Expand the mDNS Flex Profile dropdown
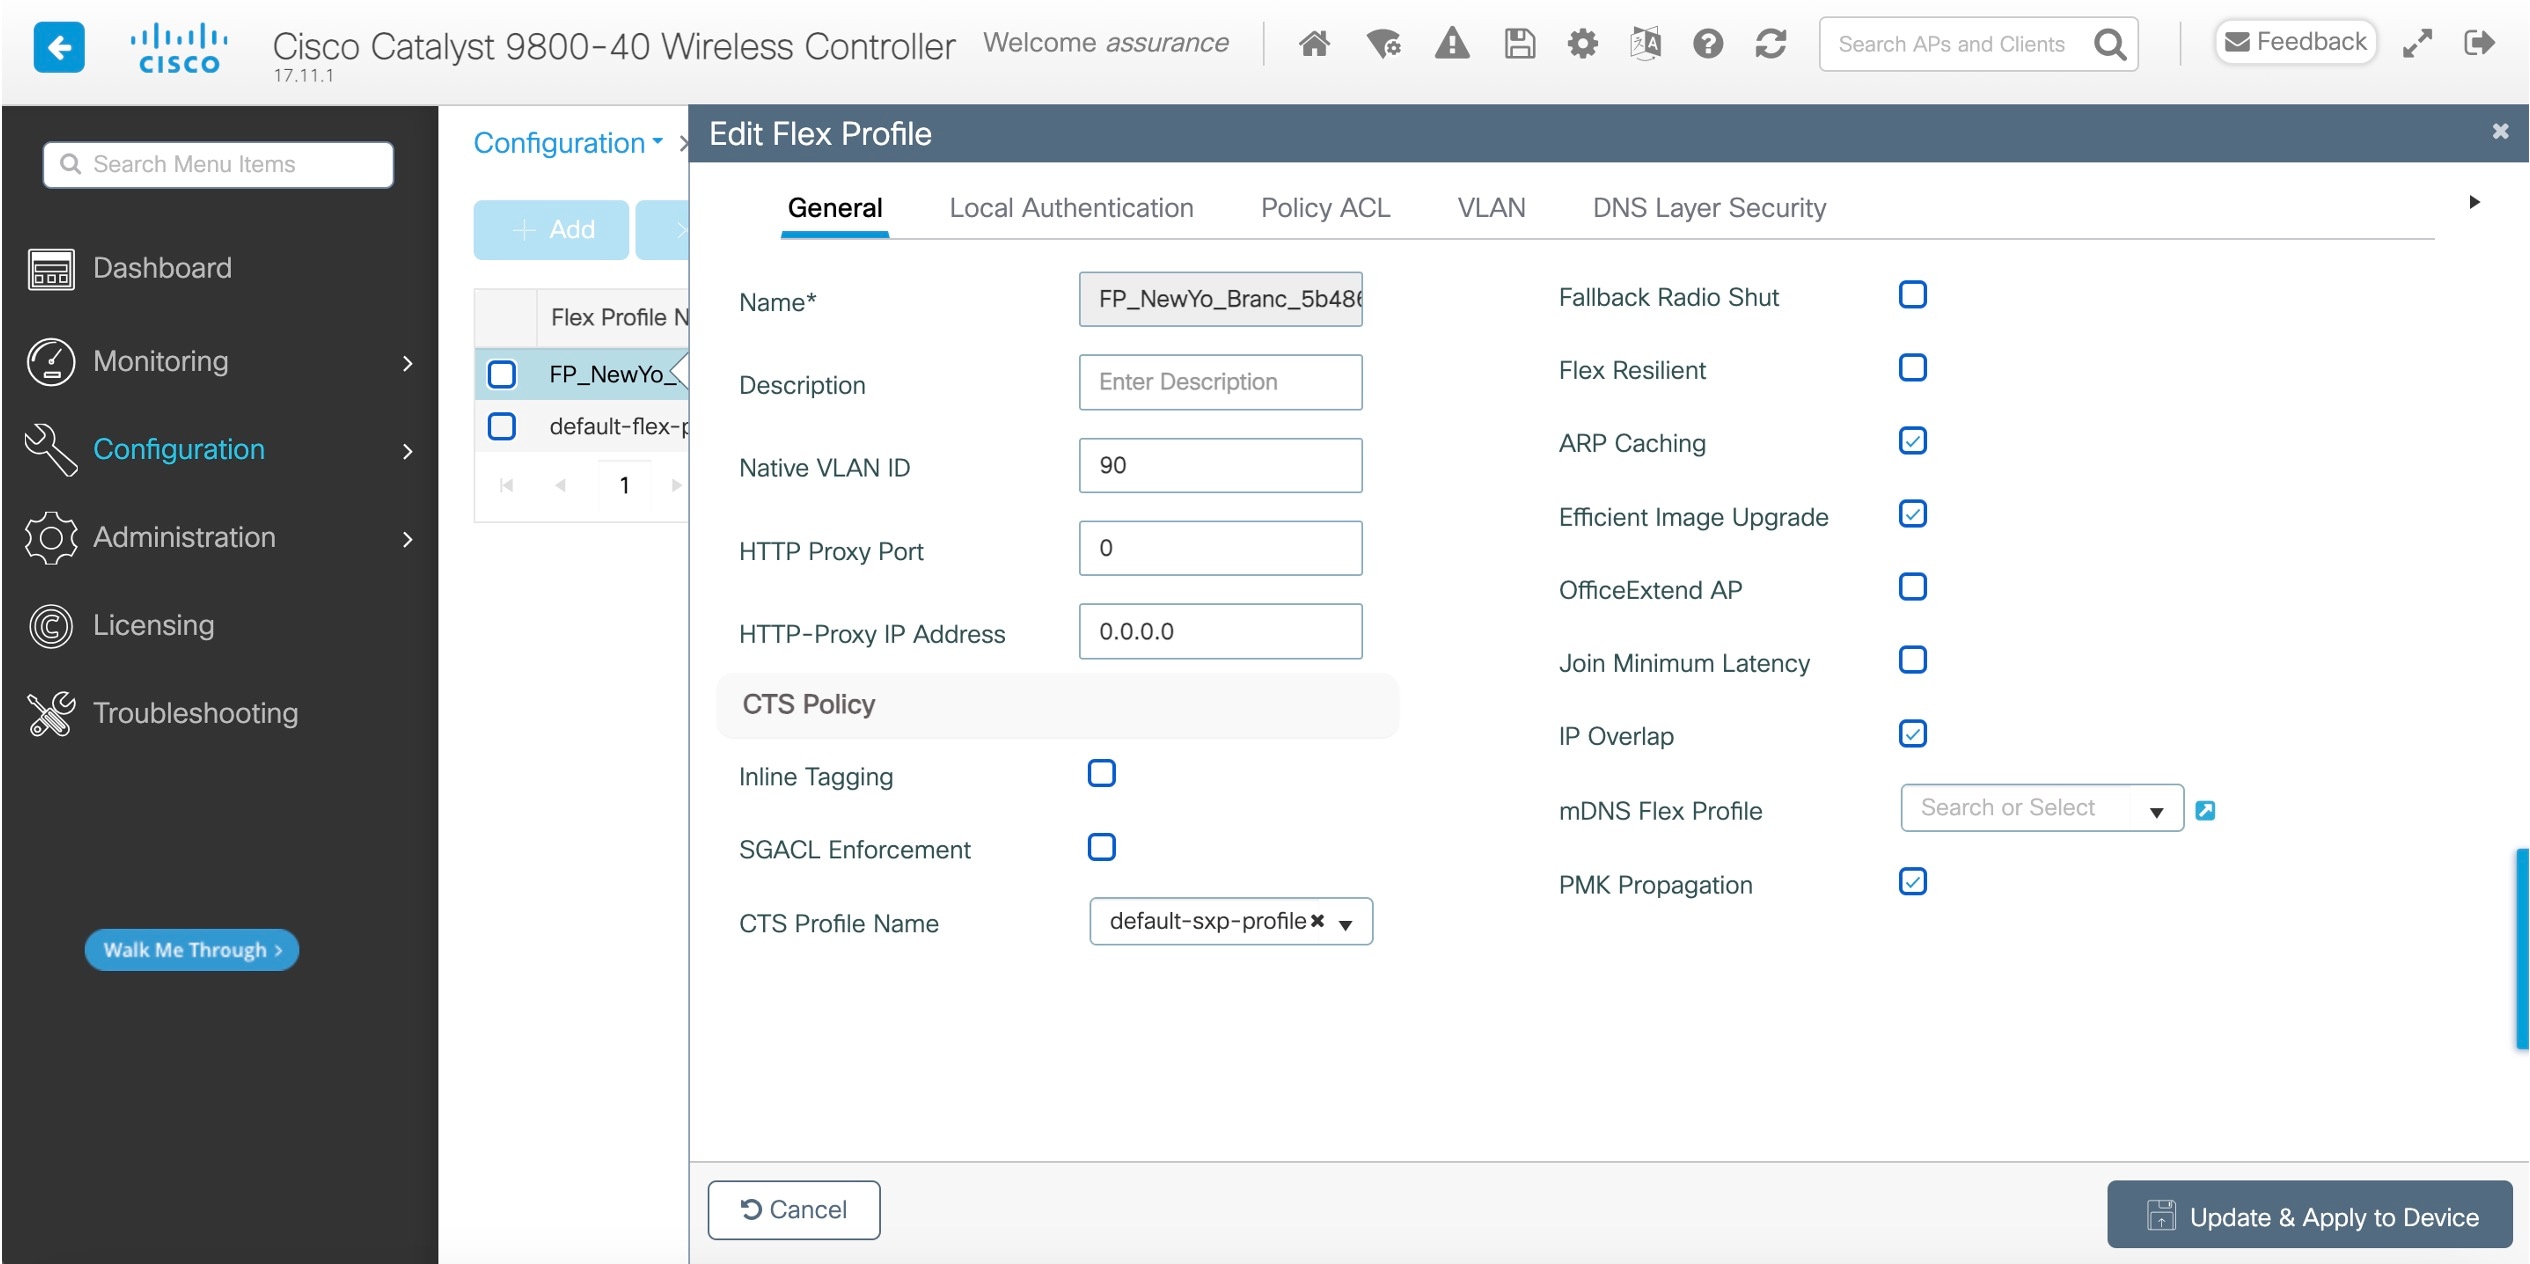Image resolution: width=2530 pixels, height=1264 pixels. [2156, 811]
